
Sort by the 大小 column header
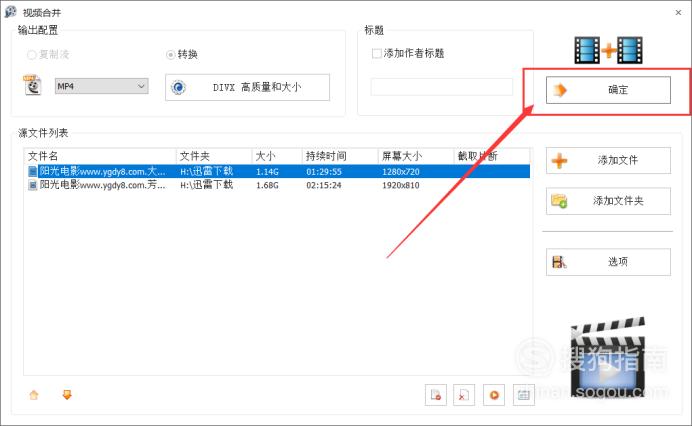277,156
